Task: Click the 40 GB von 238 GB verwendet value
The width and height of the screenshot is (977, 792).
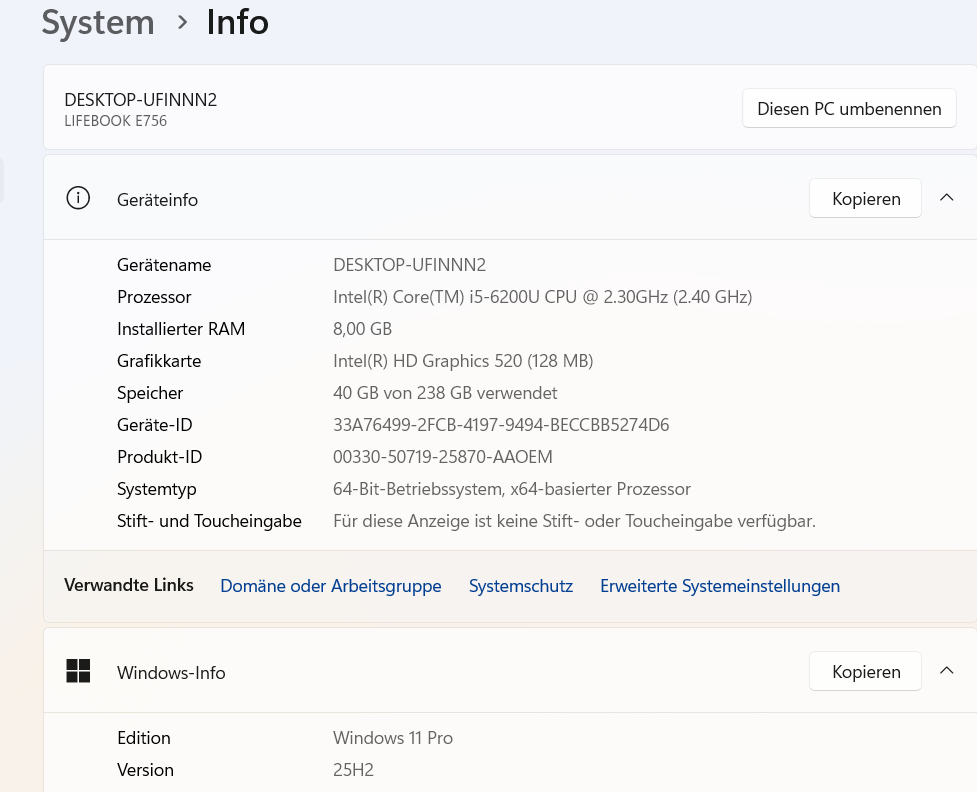Action: pos(445,393)
